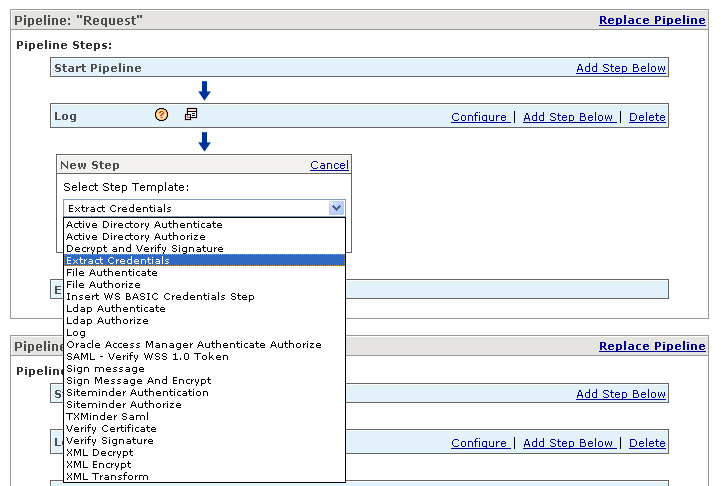
Task: Open help icon in Log step
Action: tap(161, 114)
